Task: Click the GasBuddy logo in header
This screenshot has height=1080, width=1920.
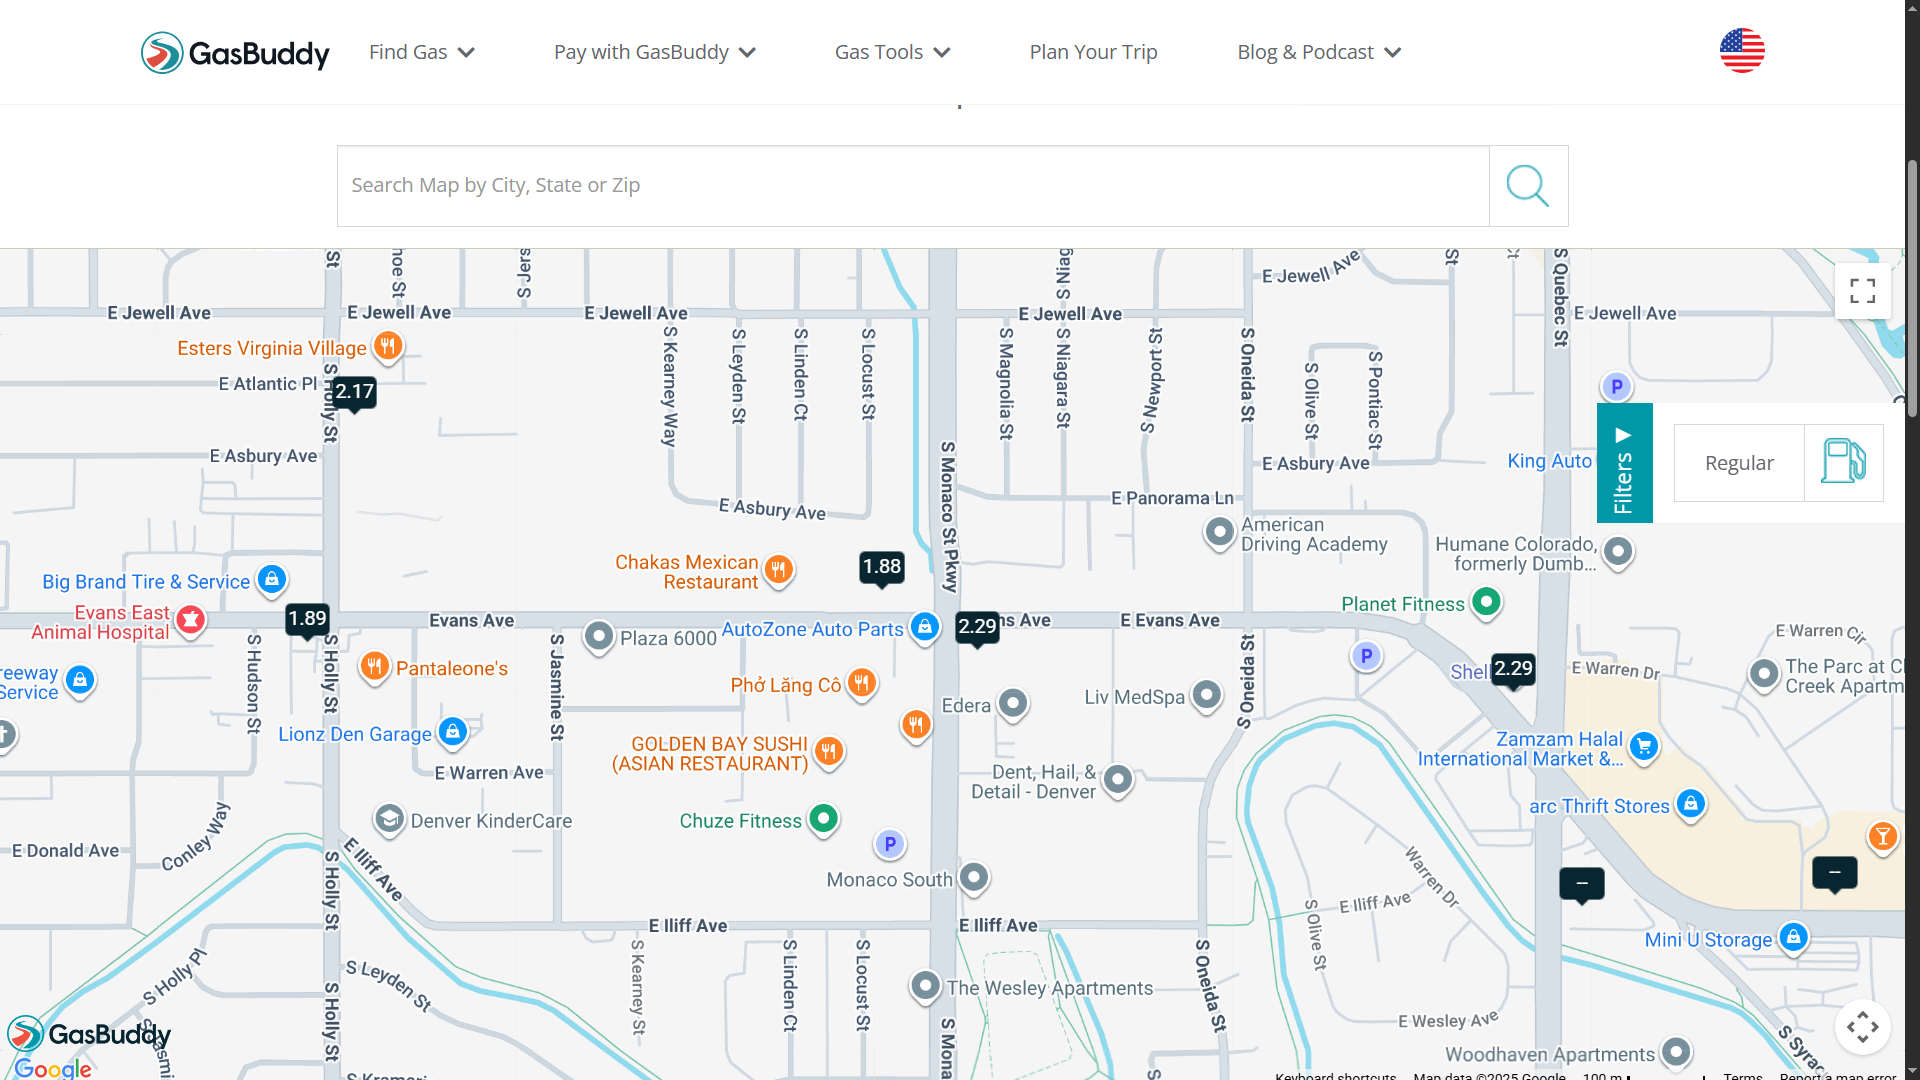Action: [x=235, y=52]
